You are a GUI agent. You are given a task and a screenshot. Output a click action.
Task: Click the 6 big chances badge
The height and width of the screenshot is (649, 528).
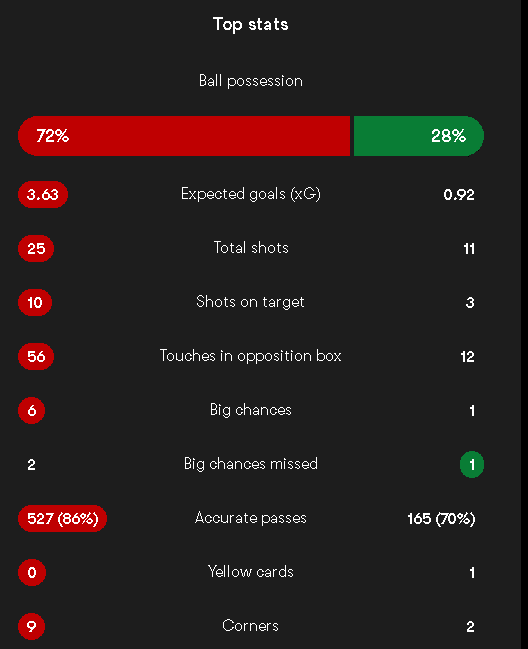pyautogui.click(x=31, y=410)
